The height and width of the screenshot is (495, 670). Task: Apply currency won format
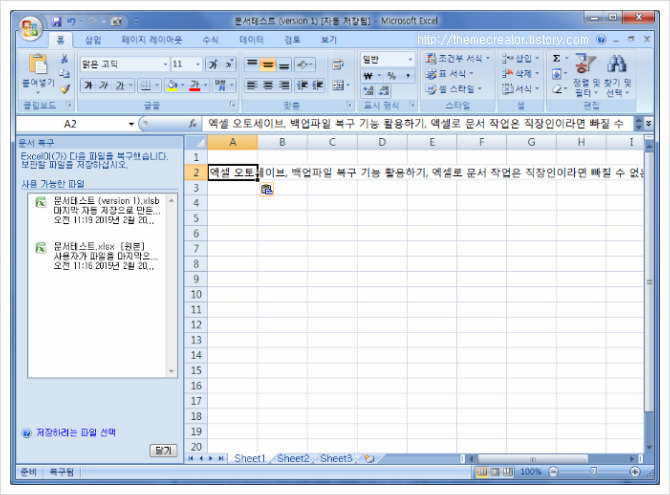pos(368,76)
